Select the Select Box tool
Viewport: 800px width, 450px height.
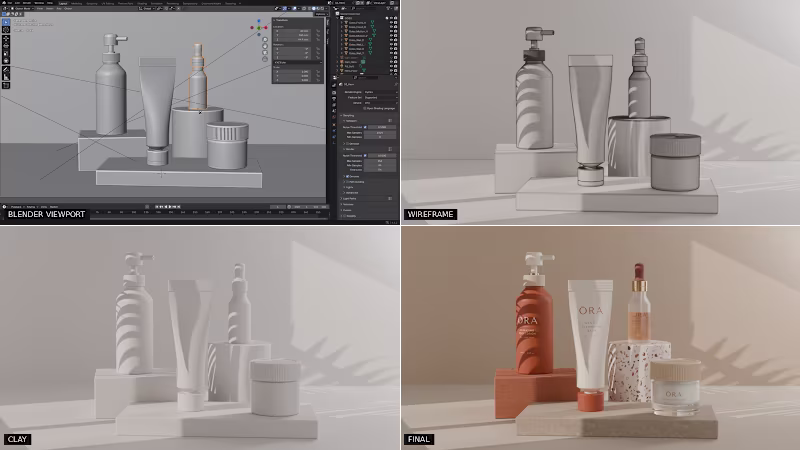point(6,22)
